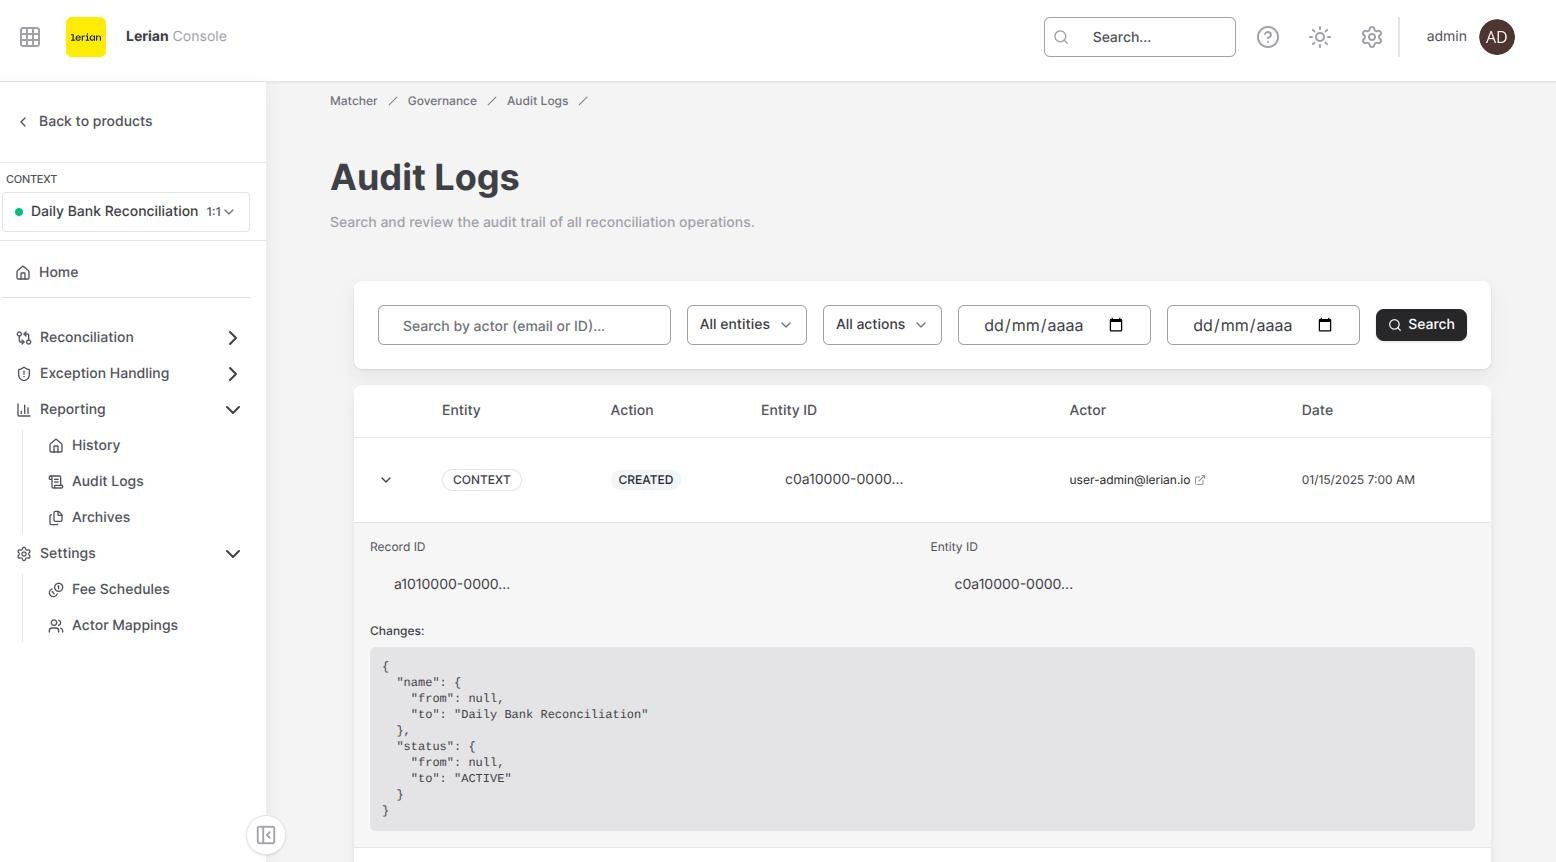Viewport: 1556px width, 862px height.
Task: Open the Daily Bank Reconciliation context selector
Action: [x=126, y=212]
